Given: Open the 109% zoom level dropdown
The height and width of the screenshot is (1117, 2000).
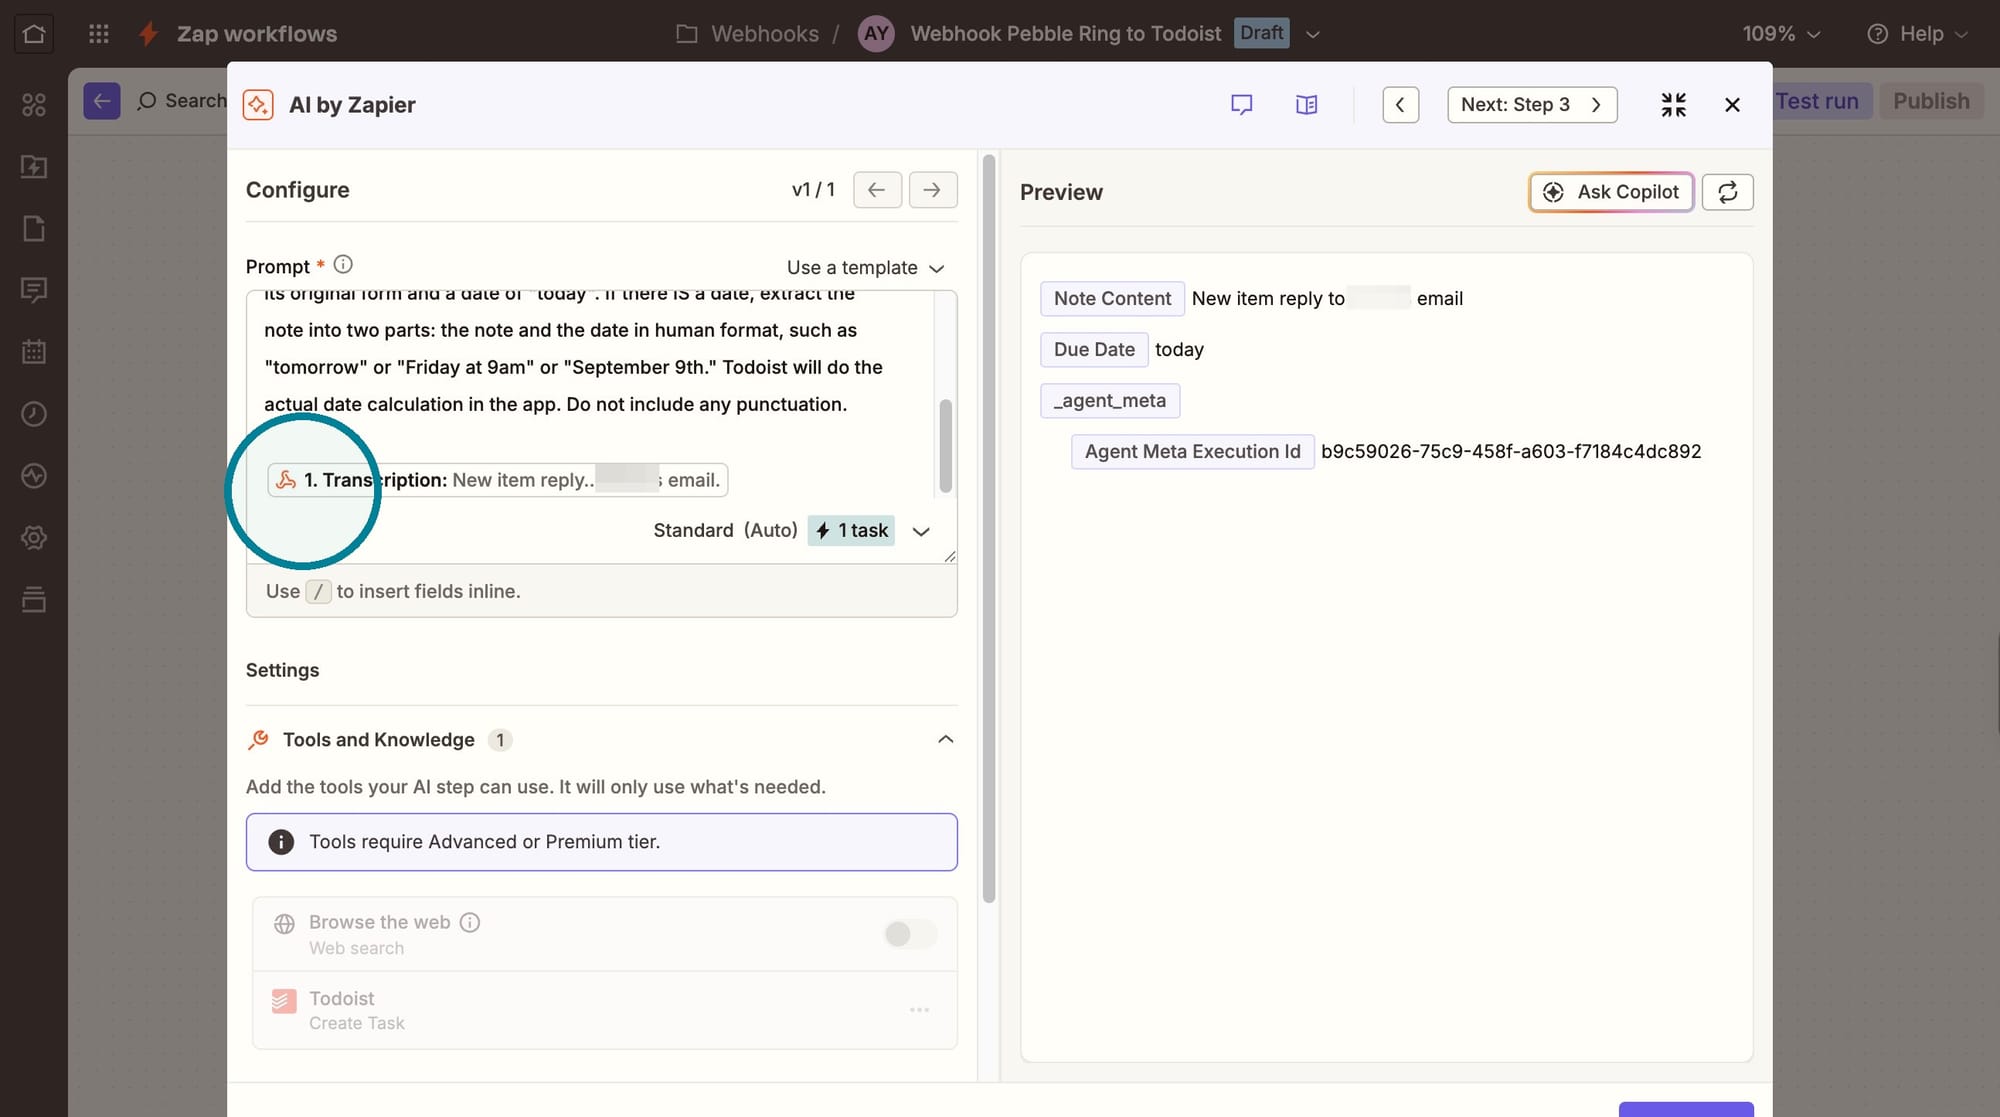Looking at the screenshot, I should point(1781,33).
